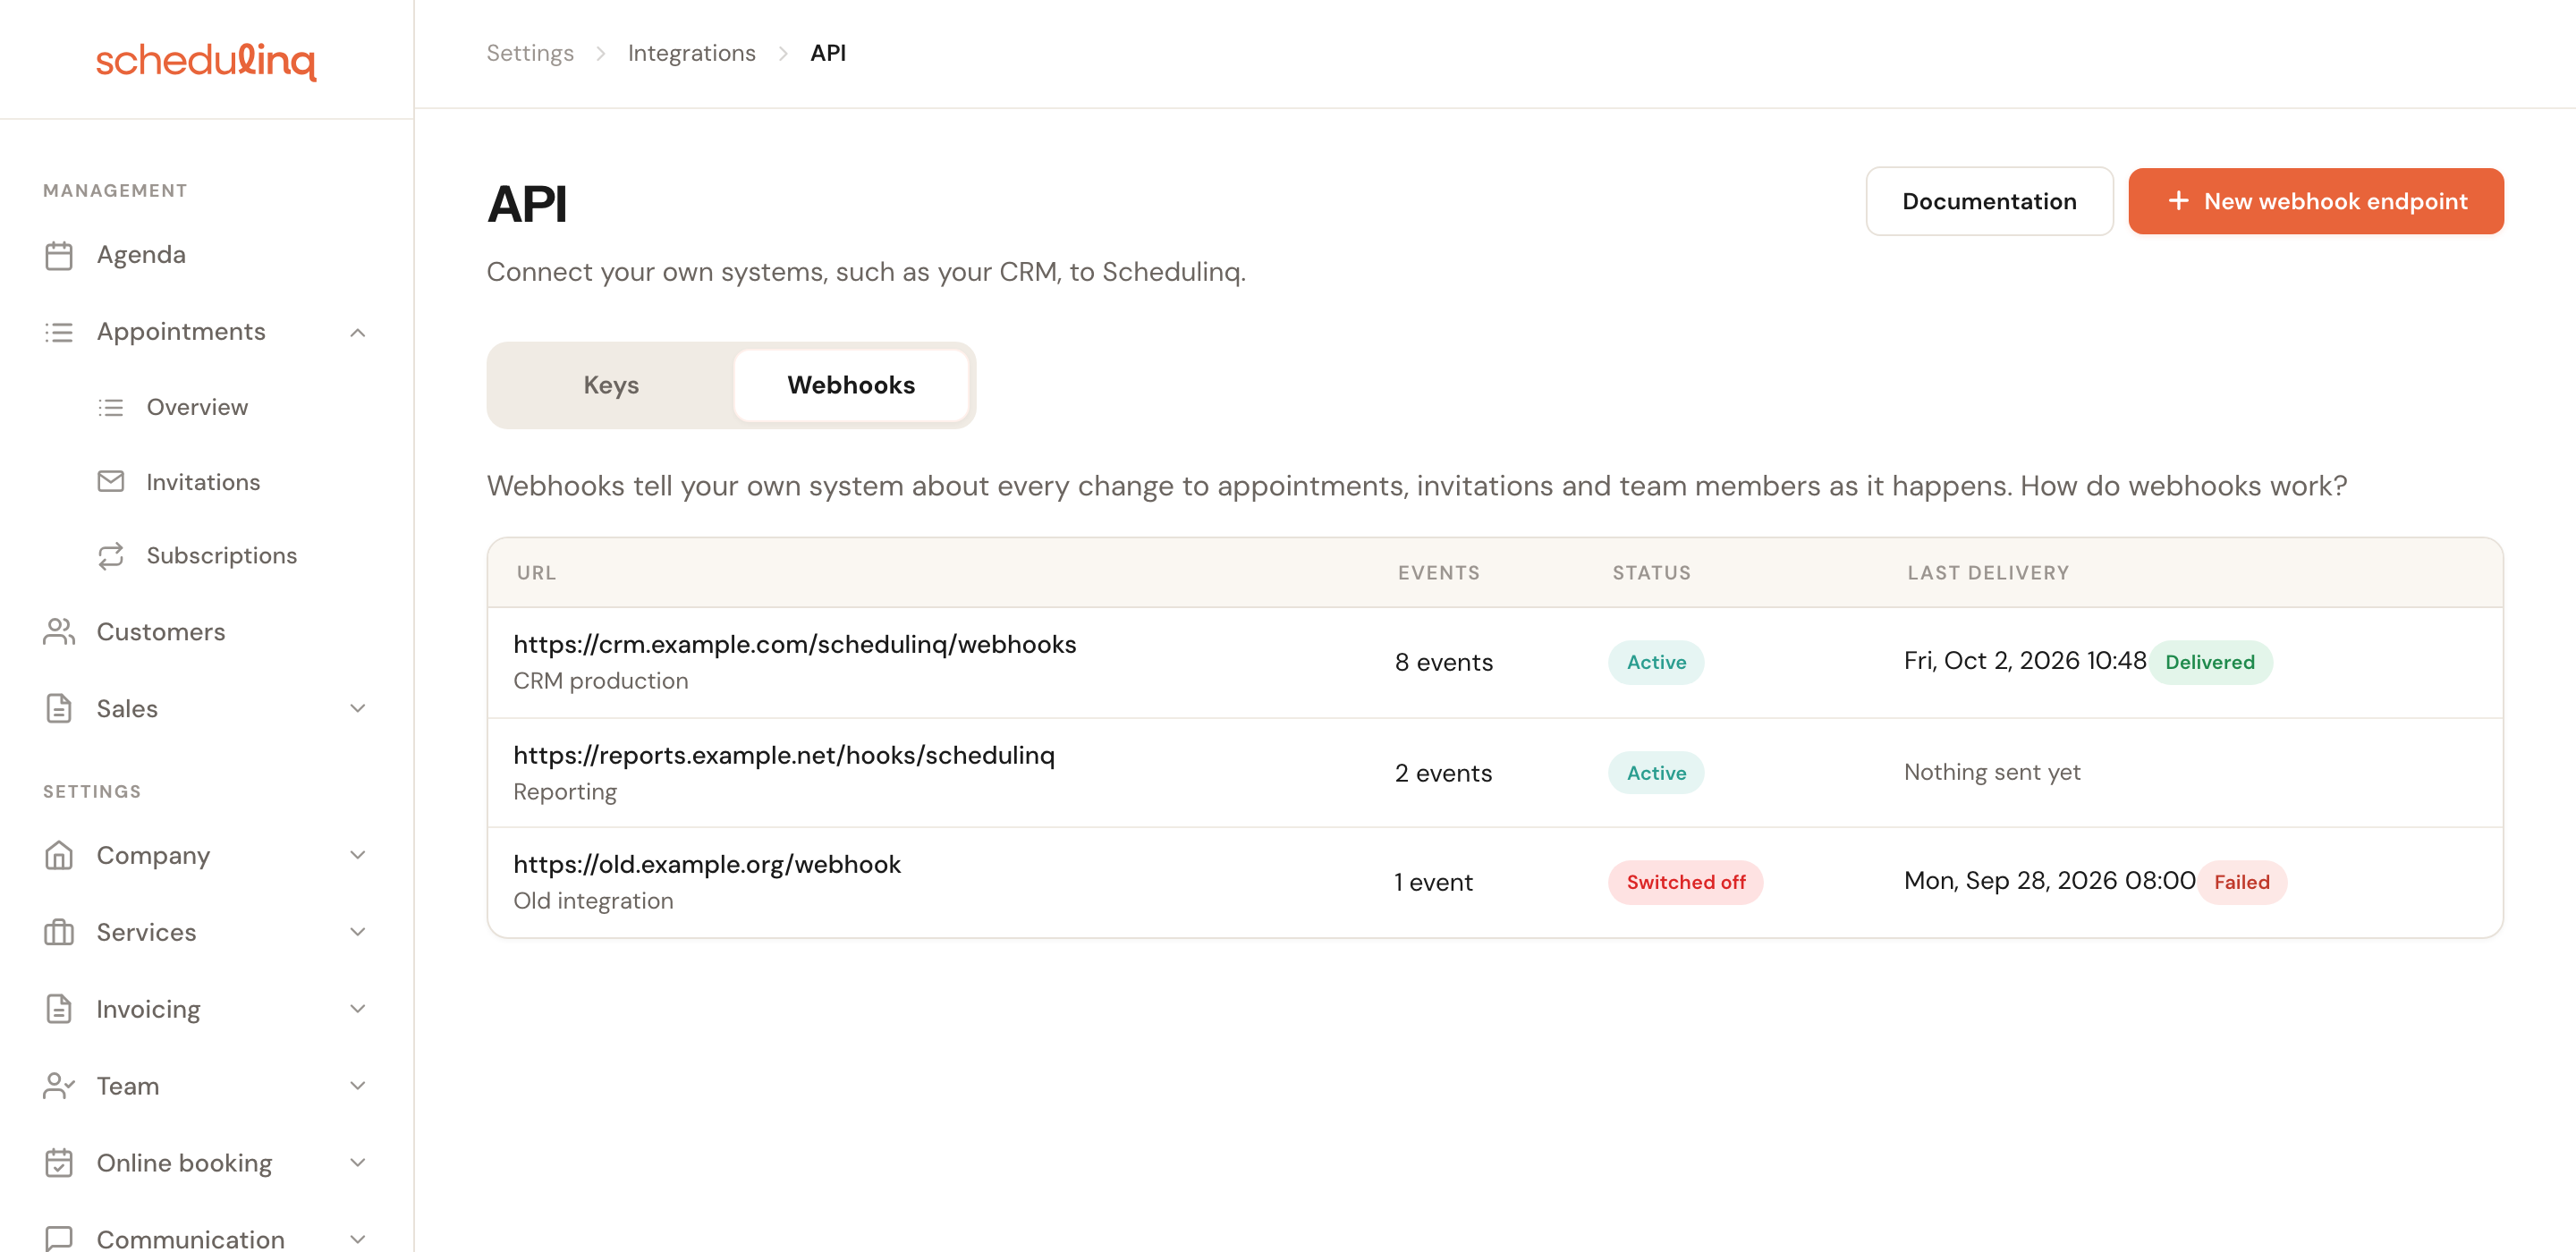Go to Settings breadcrumb

(x=530, y=53)
